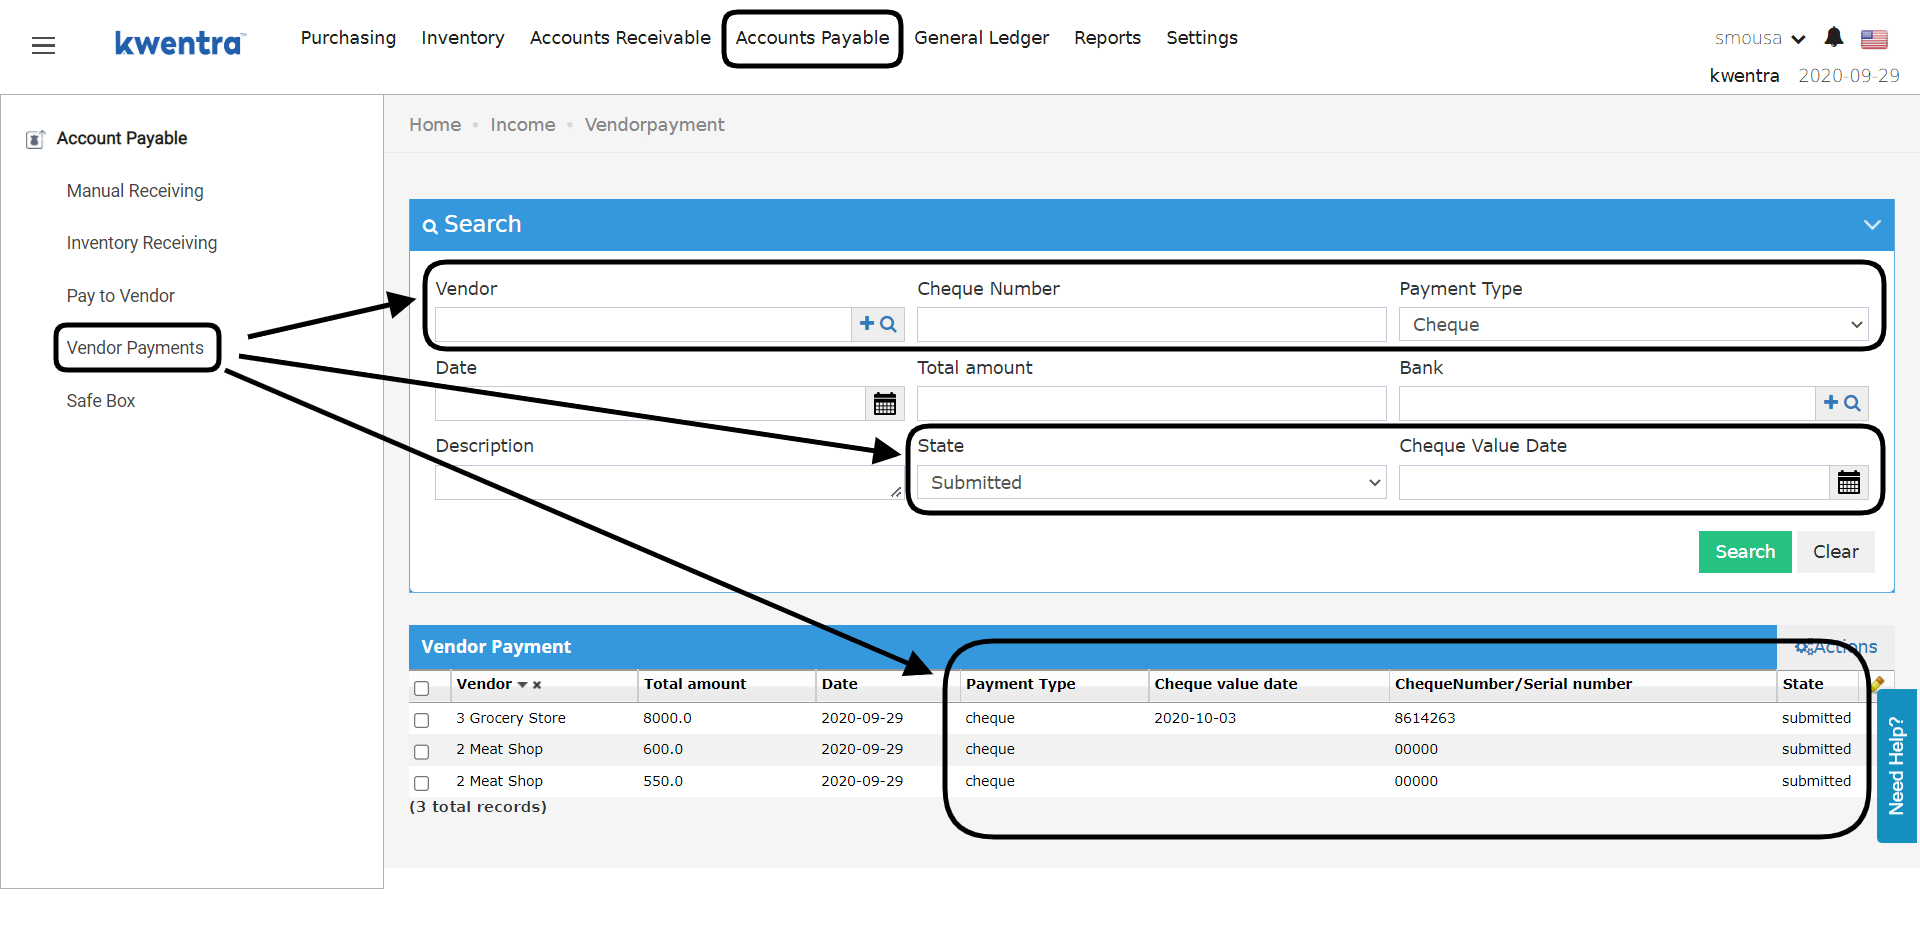1920x943 pixels.
Task: Click the 3 Grocery Store vendor cell
Action: point(511,718)
